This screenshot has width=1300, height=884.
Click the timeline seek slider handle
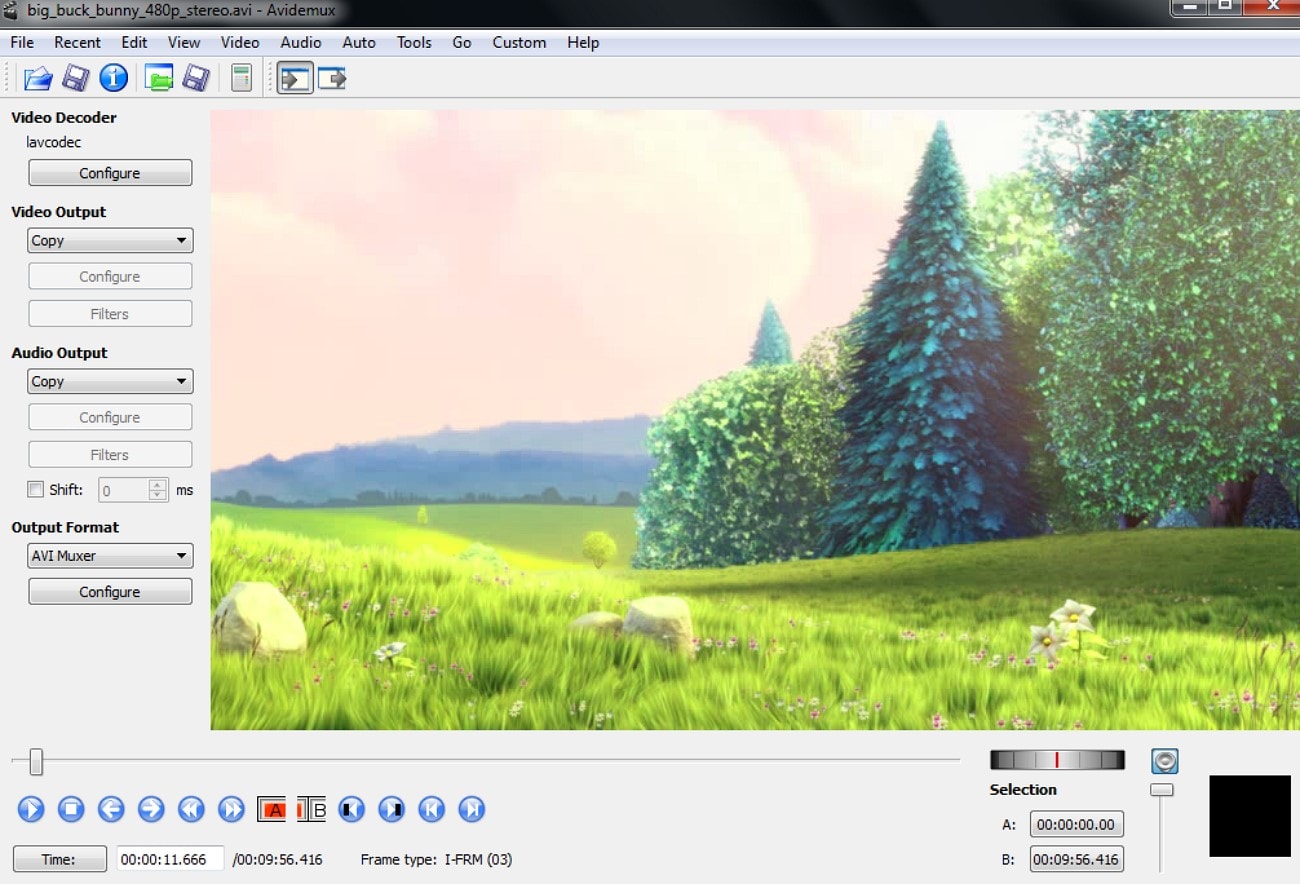(x=36, y=762)
